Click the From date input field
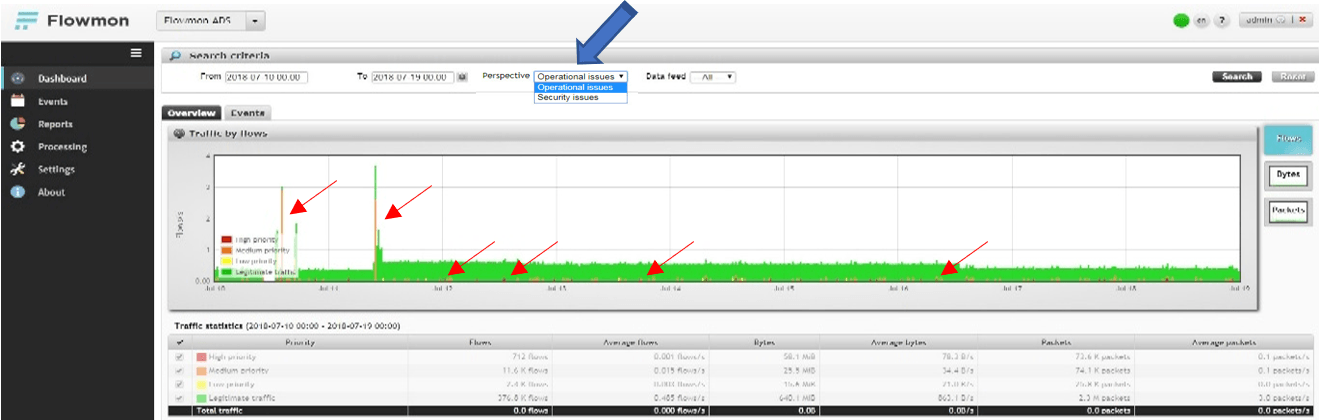The image size is (1319, 420). pyautogui.click(x=266, y=77)
